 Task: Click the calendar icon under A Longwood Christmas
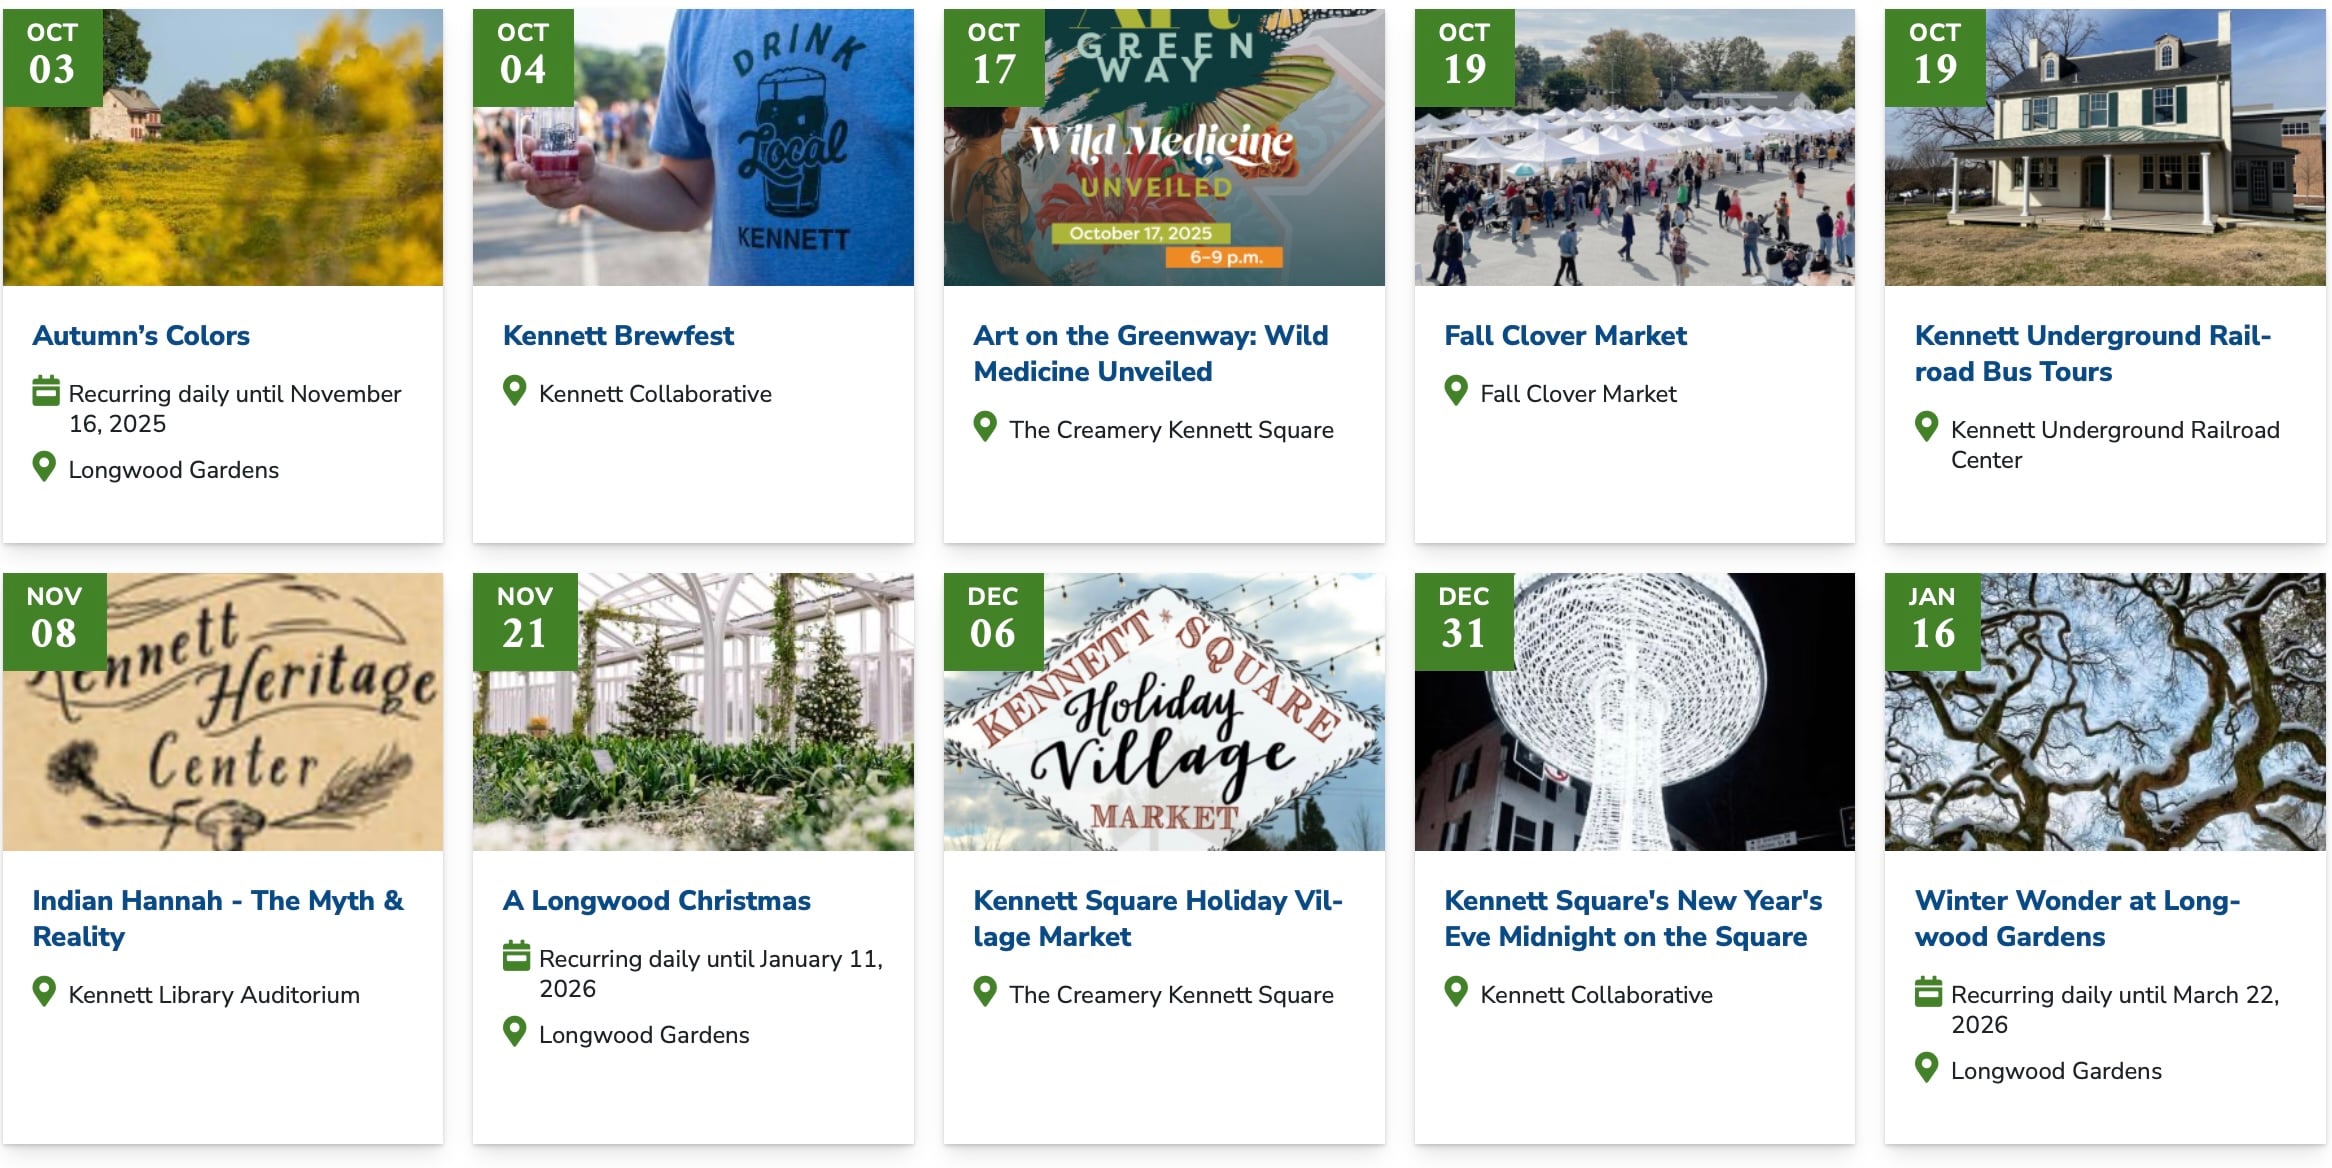tap(516, 956)
